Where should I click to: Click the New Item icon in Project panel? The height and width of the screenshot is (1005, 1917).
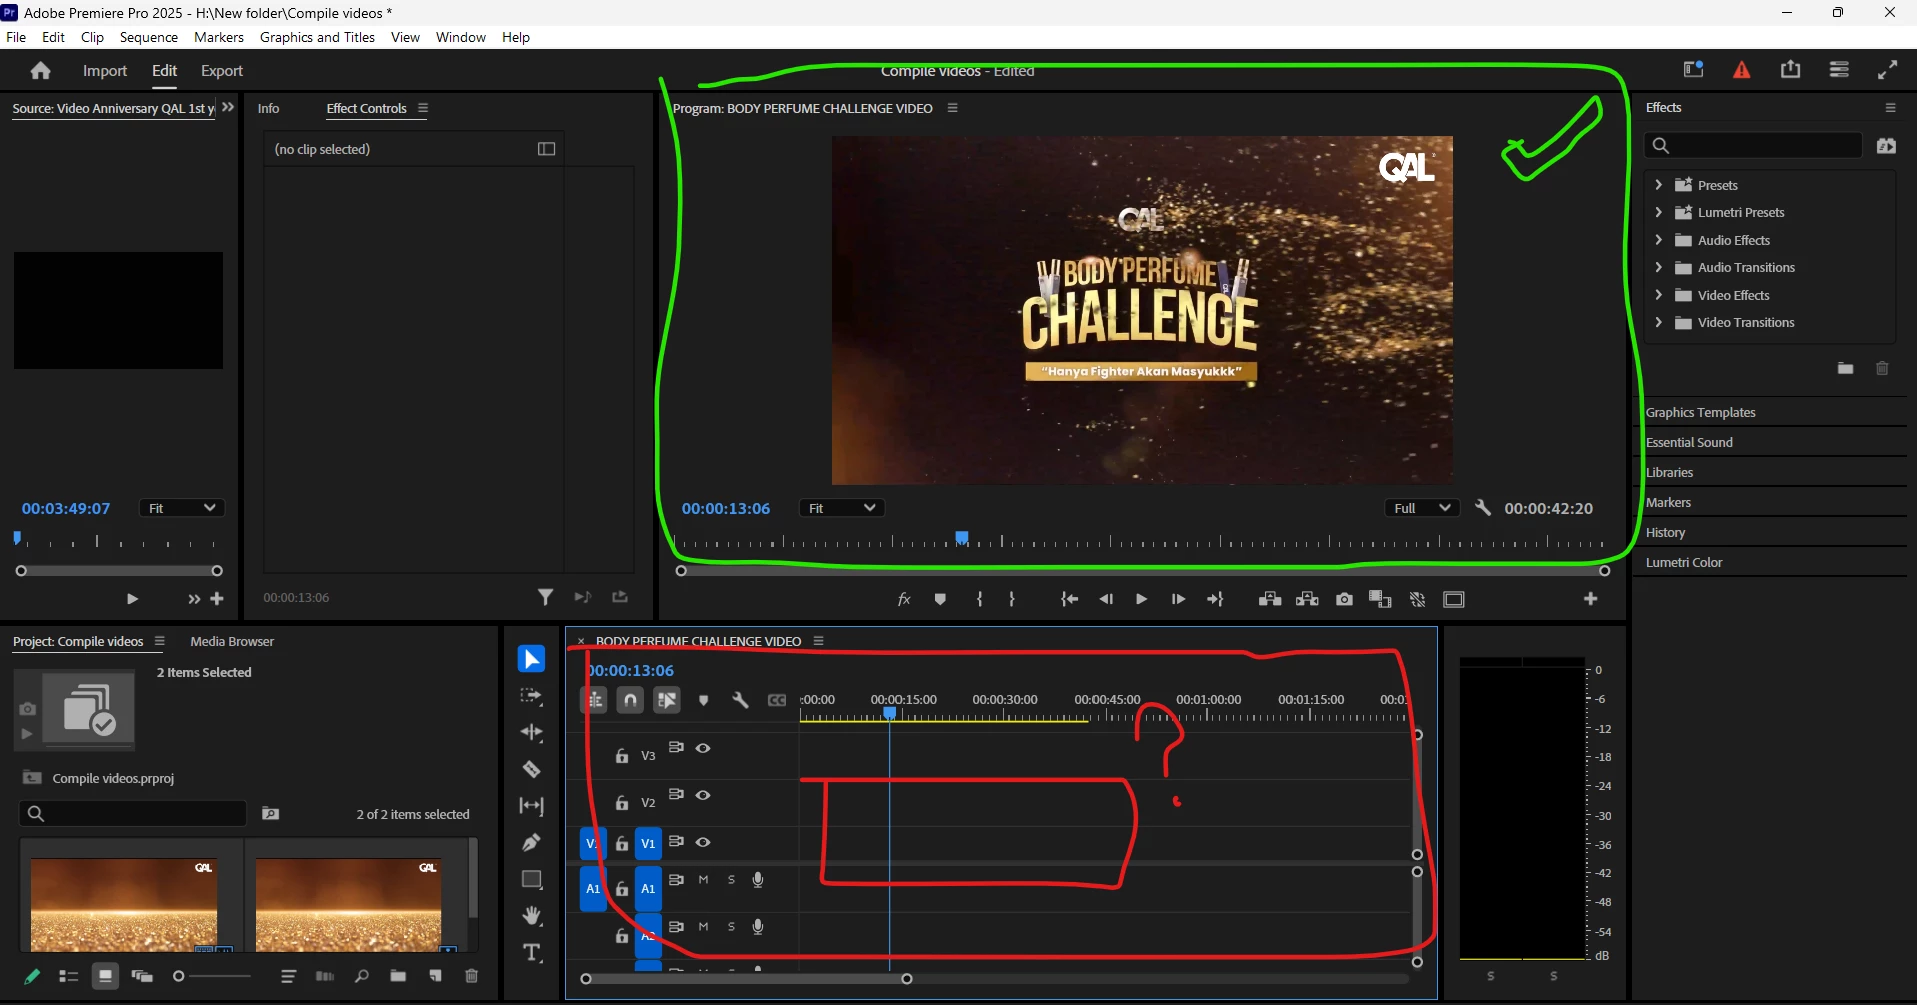(435, 976)
